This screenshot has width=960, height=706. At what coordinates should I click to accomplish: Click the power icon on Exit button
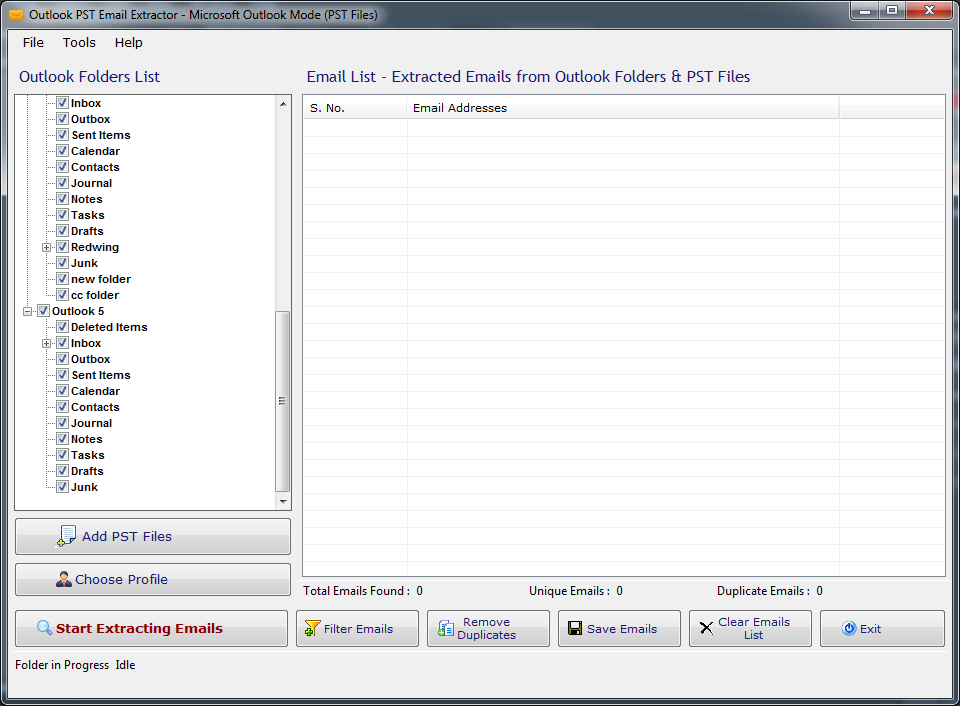click(849, 628)
